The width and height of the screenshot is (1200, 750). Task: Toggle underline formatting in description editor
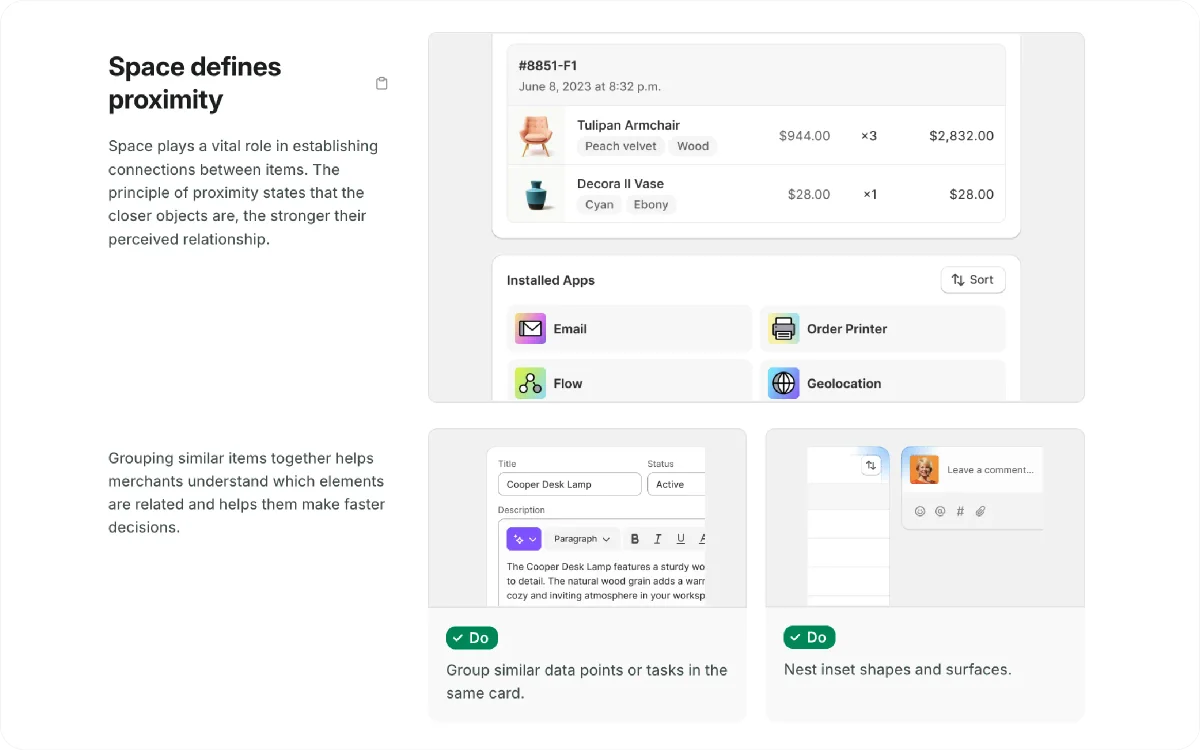click(x=680, y=539)
